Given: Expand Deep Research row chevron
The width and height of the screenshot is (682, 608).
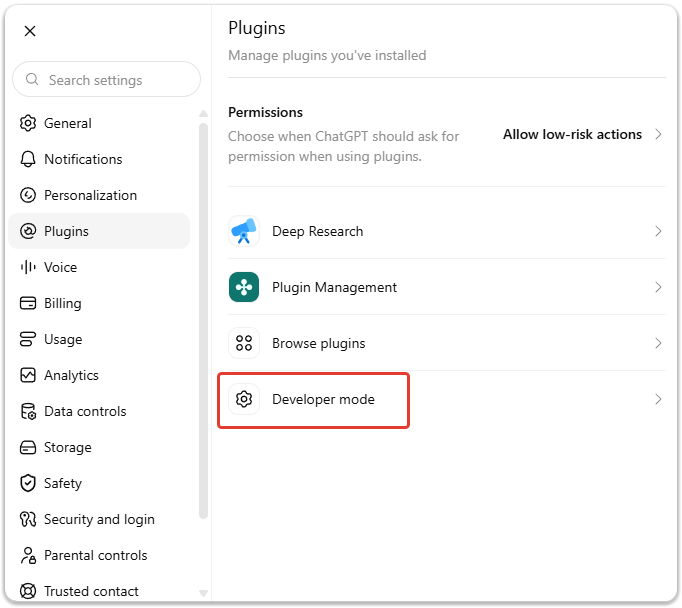Looking at the screenshot, I should [x=658, y=231].
